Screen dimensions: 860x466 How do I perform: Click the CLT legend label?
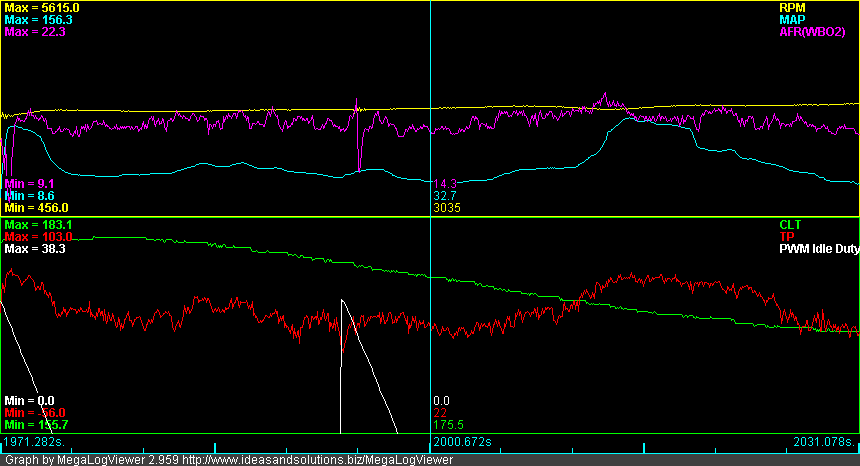(790, 225)
